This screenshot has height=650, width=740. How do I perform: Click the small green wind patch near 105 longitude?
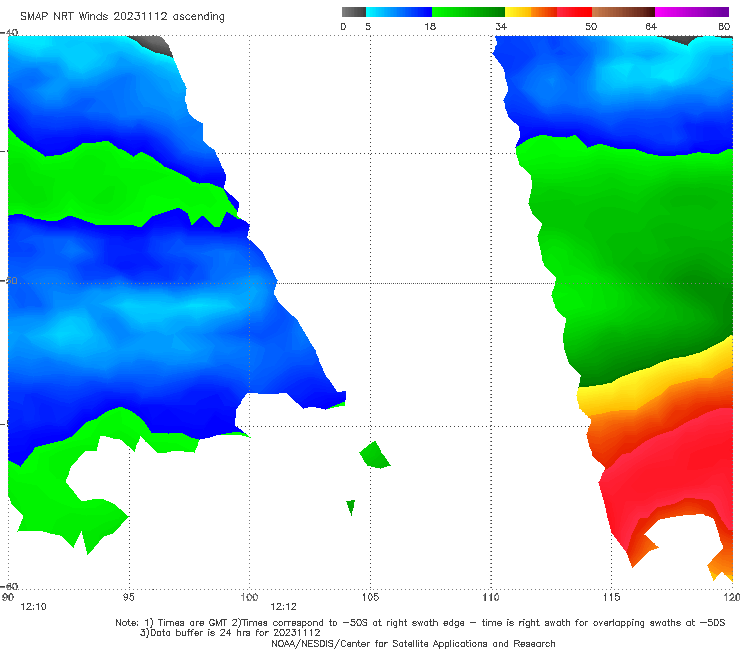tap(375, 456)
